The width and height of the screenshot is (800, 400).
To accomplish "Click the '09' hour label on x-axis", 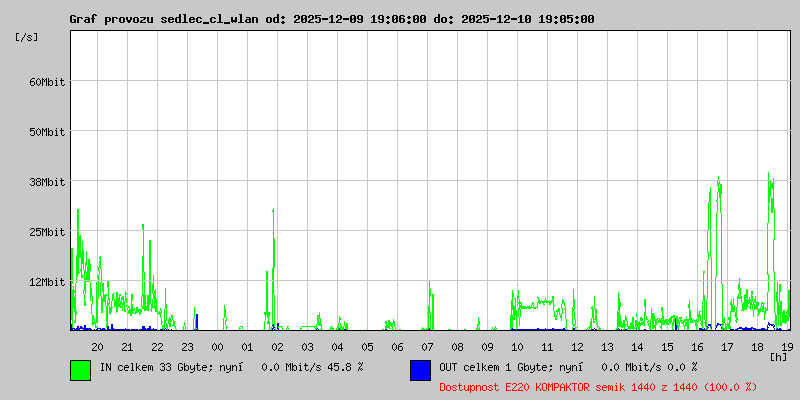I will coord(487,347).
